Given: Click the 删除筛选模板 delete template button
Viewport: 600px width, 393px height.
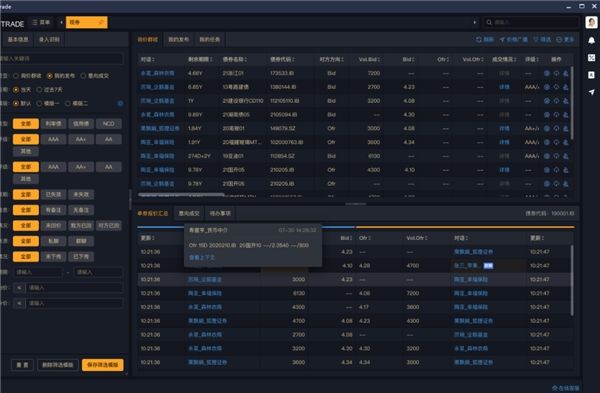Looking at the screenshot, I should point(58,365).
